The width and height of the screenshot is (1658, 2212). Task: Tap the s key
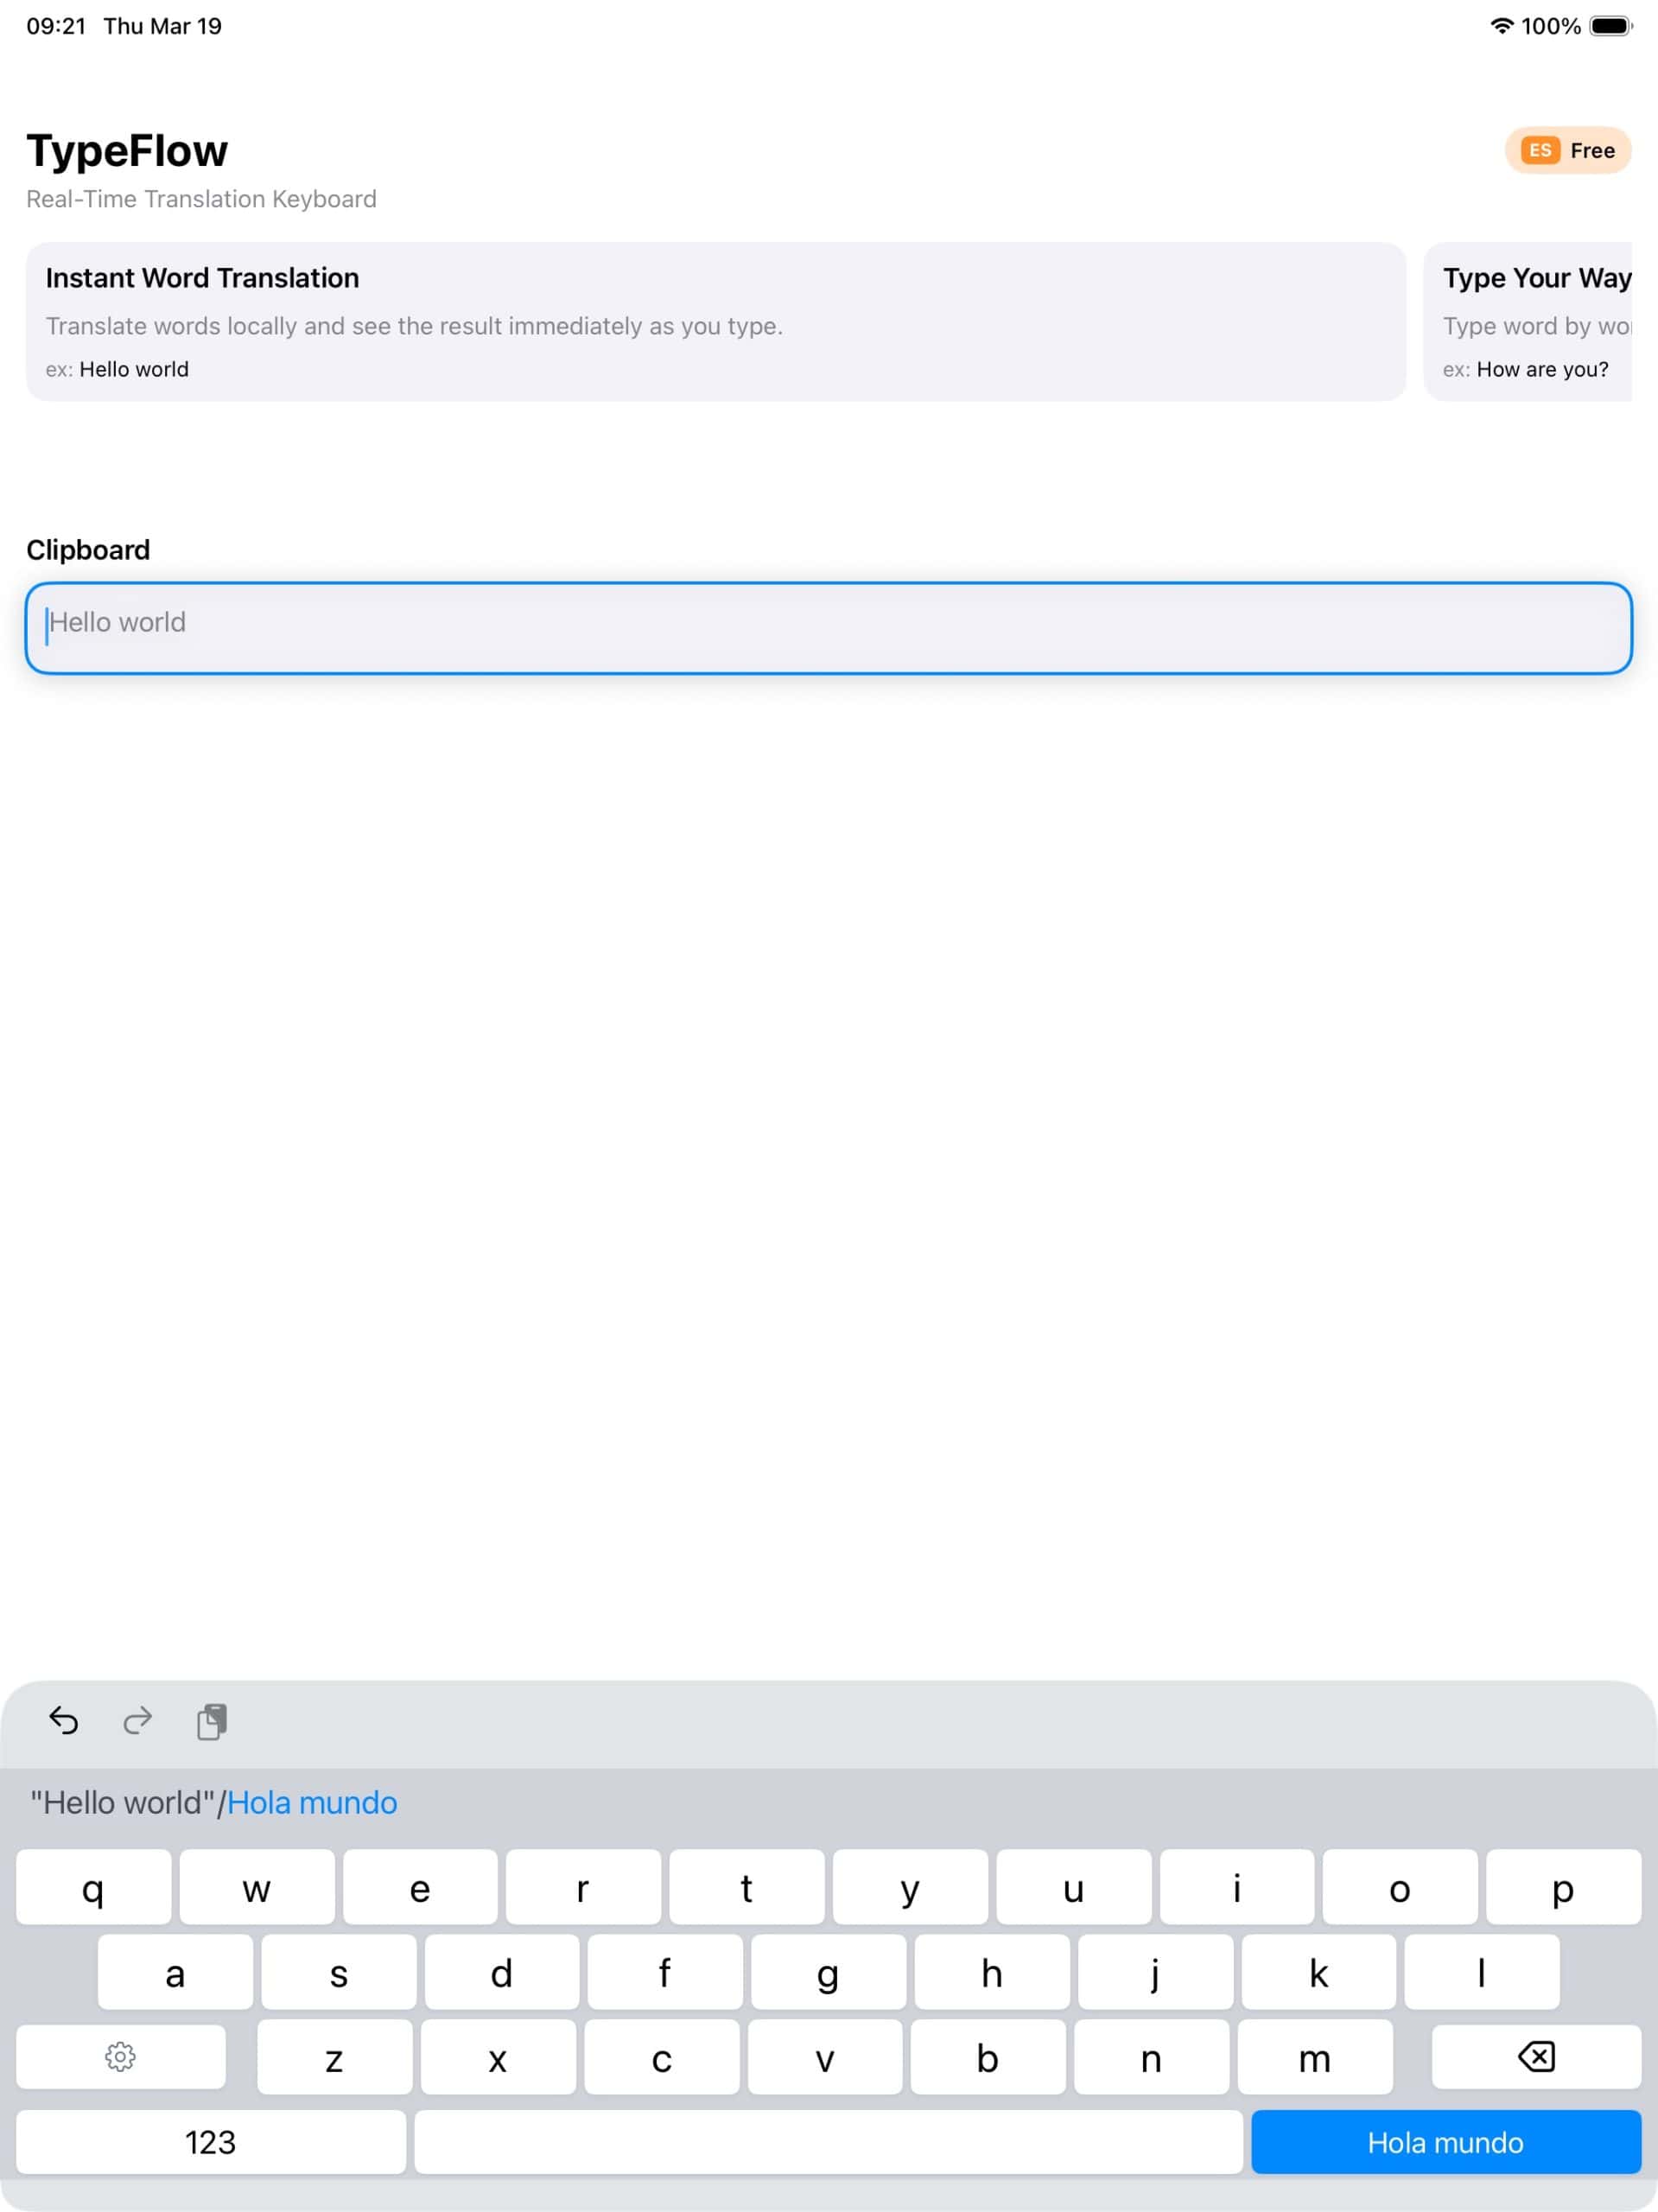click(x=339, y=1972)
